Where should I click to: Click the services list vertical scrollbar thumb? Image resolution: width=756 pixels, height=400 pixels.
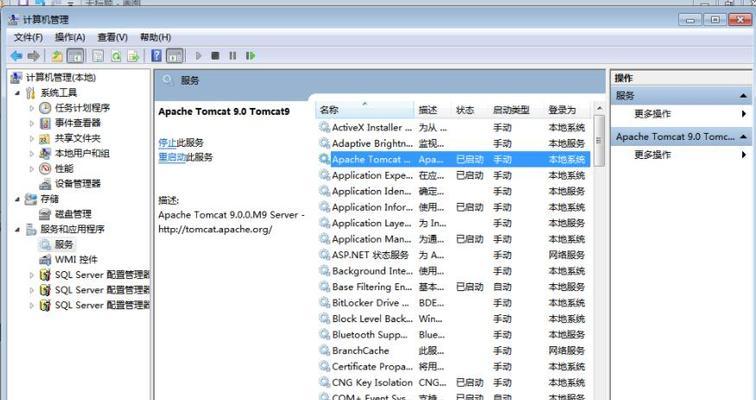click(599, 140)
